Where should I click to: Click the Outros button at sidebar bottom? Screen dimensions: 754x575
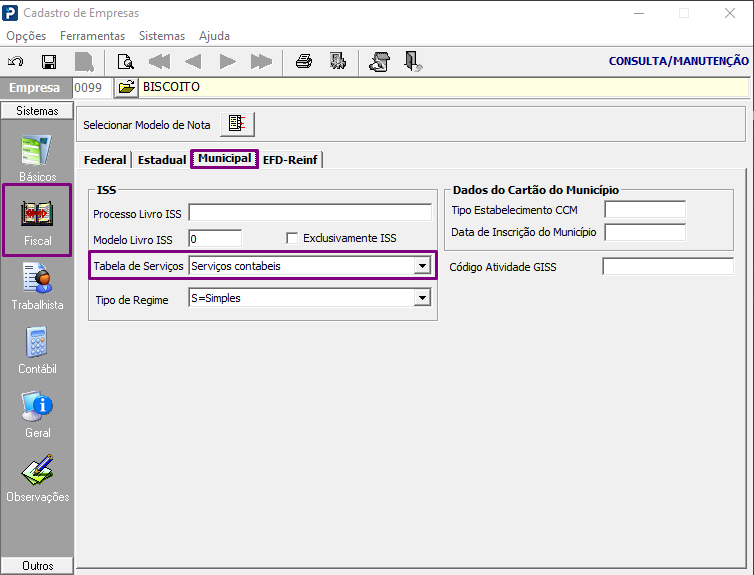click(37, 565)
